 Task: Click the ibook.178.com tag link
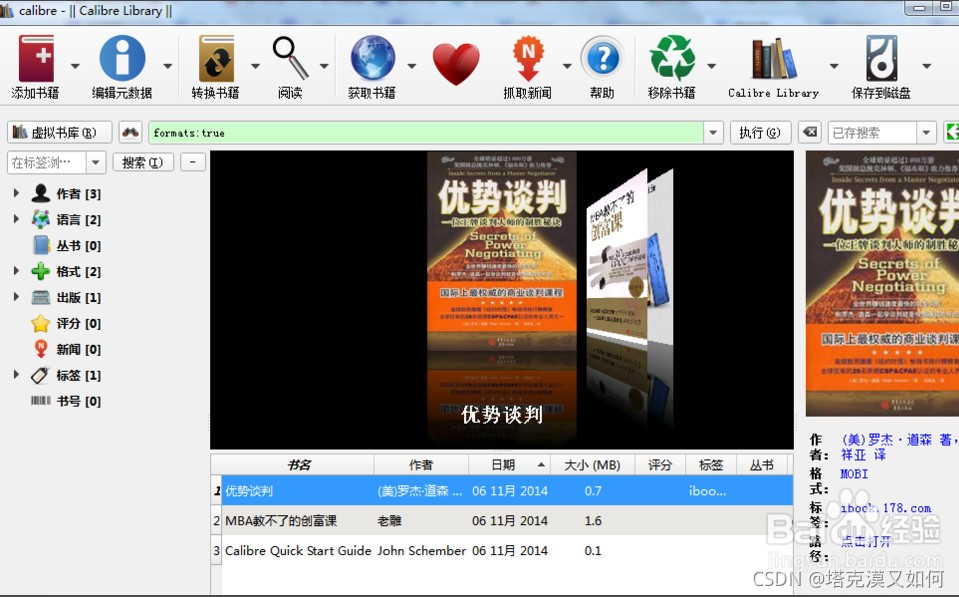(886, 508)
